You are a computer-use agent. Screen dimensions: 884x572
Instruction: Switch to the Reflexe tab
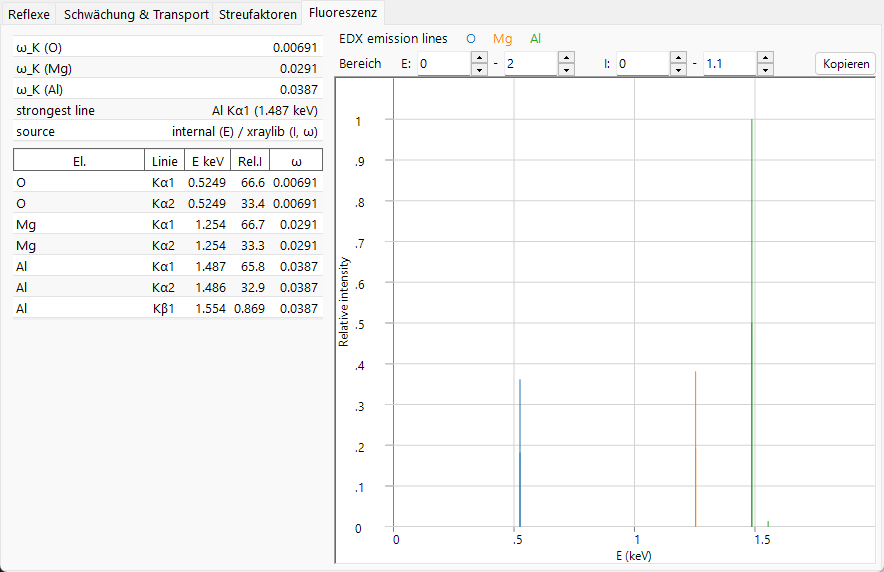coord(29,14)
